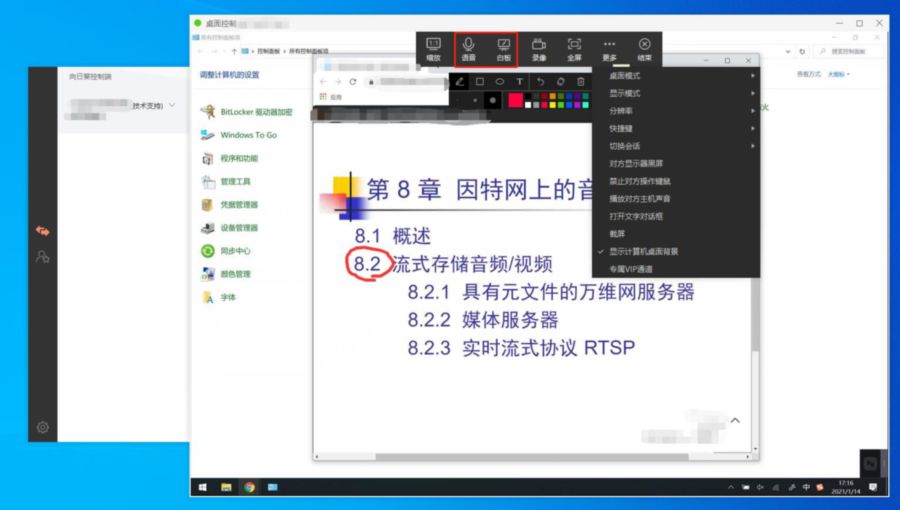The image size is (900, 510).
Task: Click the 缩放 zoom icon in the remote toolbar
Action: (433, 49)
